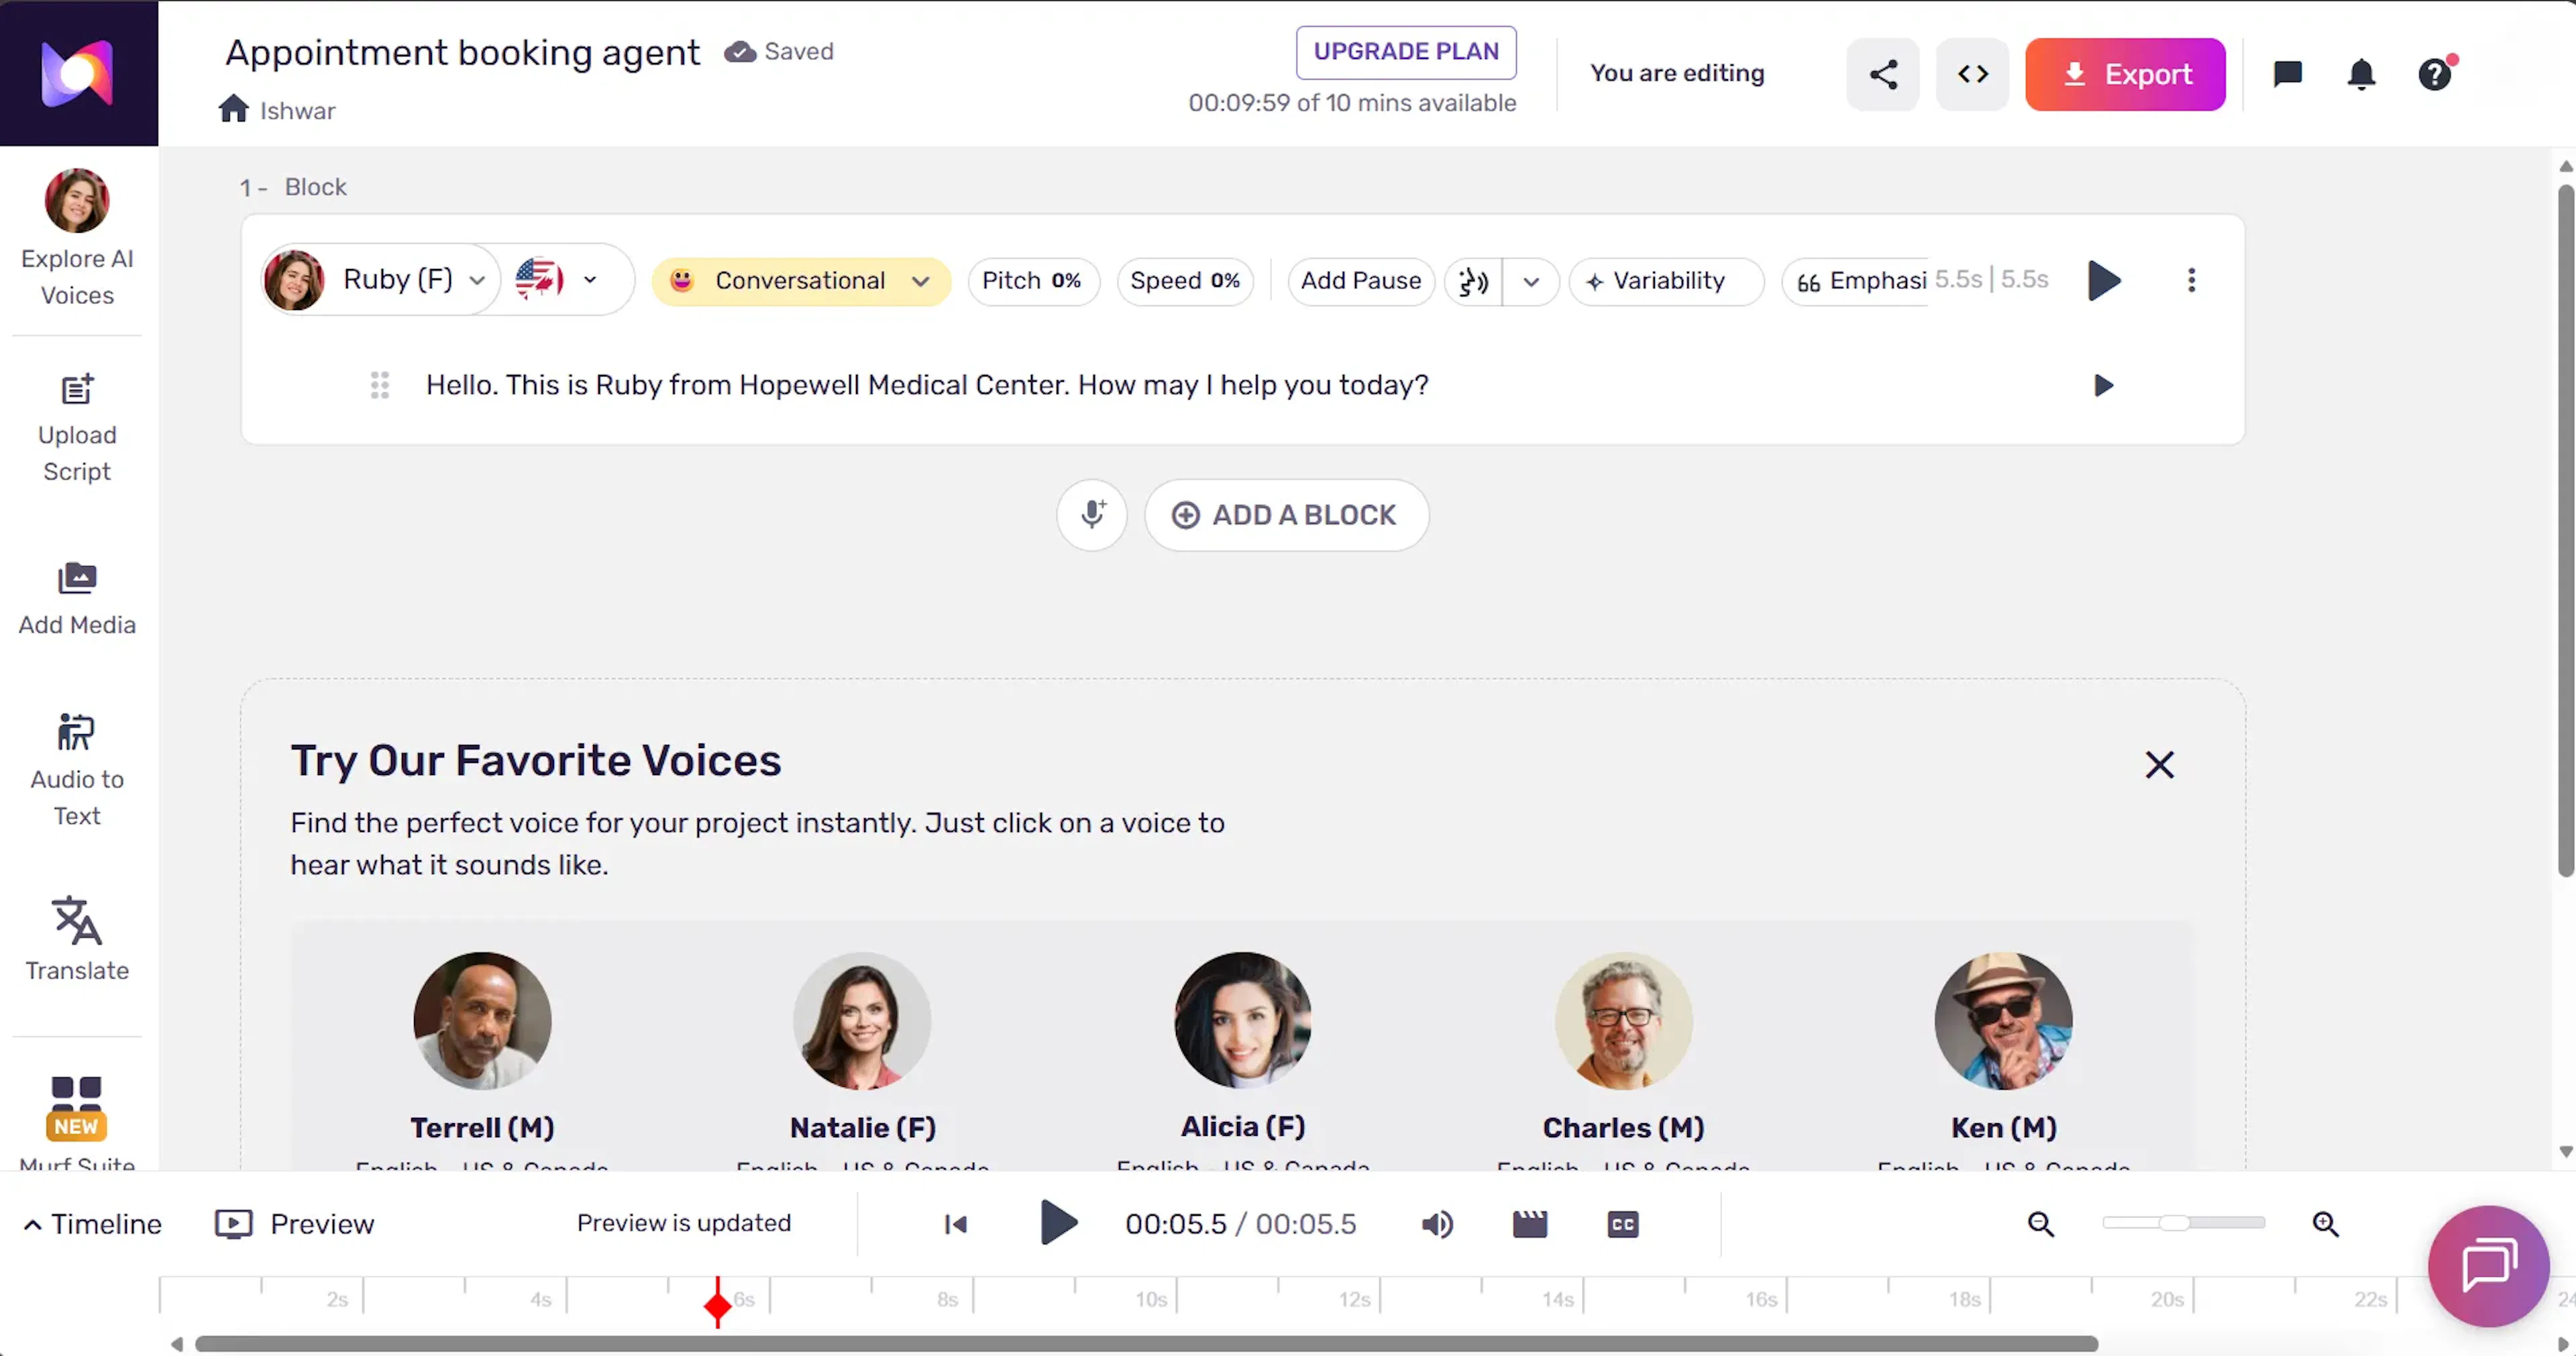Close the Favorite Voices panel

tap(2160, 765)
